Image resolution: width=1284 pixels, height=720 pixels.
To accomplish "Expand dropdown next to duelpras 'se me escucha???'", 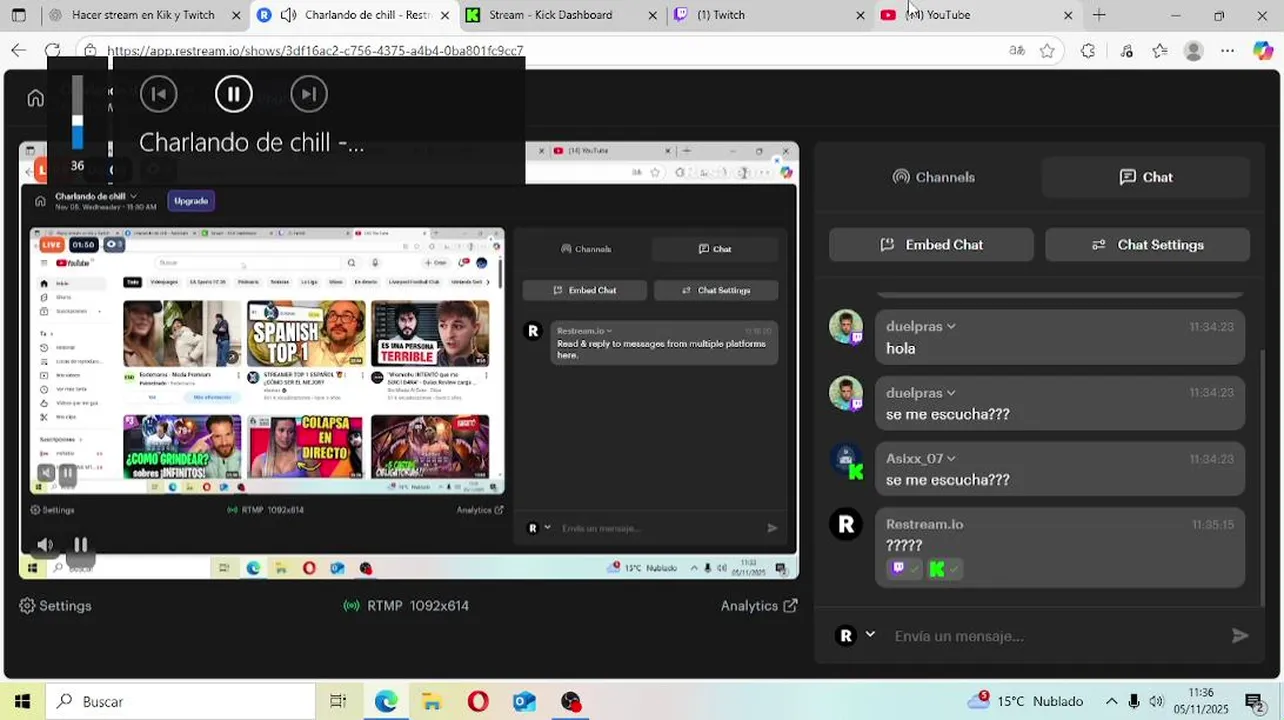I will (951, 393).
